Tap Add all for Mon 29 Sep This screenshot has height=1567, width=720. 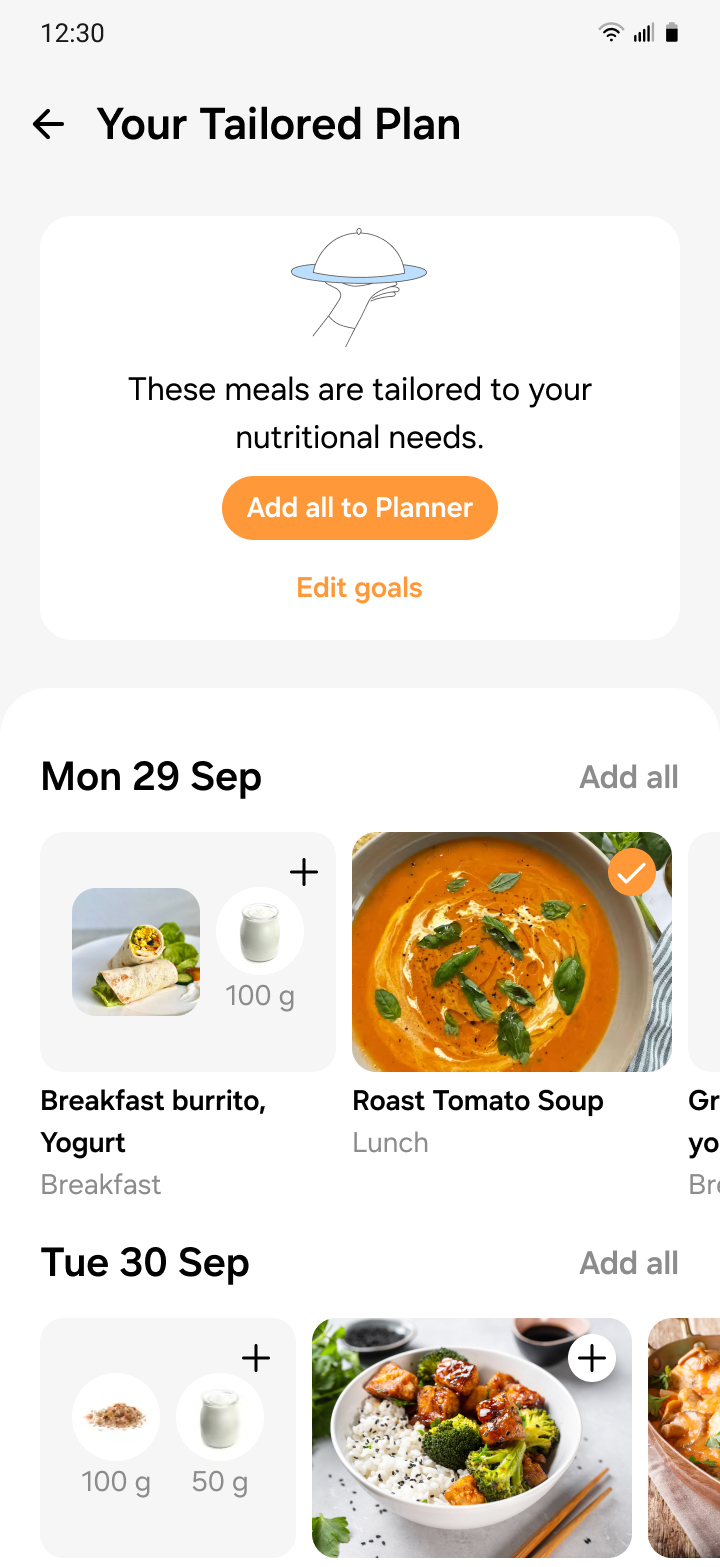point(629,777)
